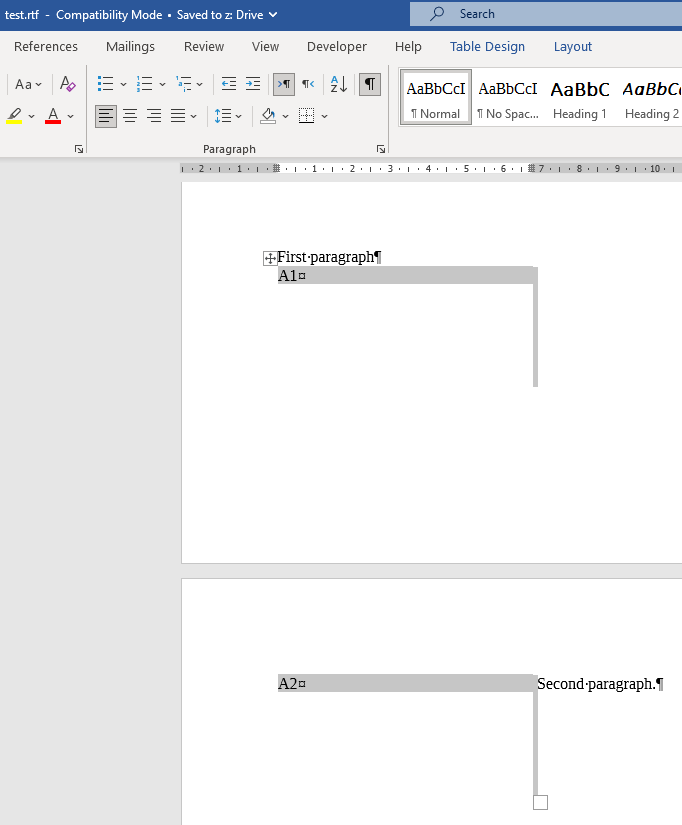Image resolution: width=682 pixels, height=825 pixels.
Task: Switch to Review tab
Action: [204, 47]
